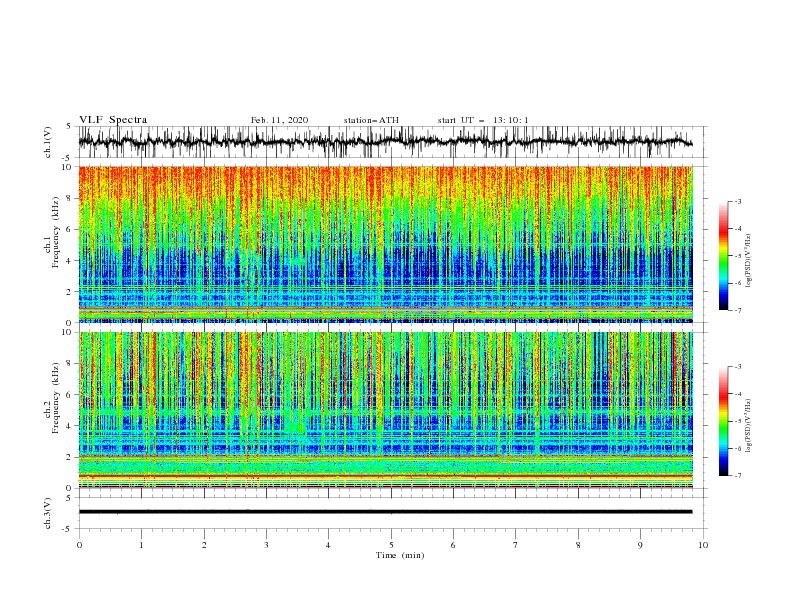Click the ch.2 color scale bar
Viewport: 792px width, 612px height.
coord(723,421)
